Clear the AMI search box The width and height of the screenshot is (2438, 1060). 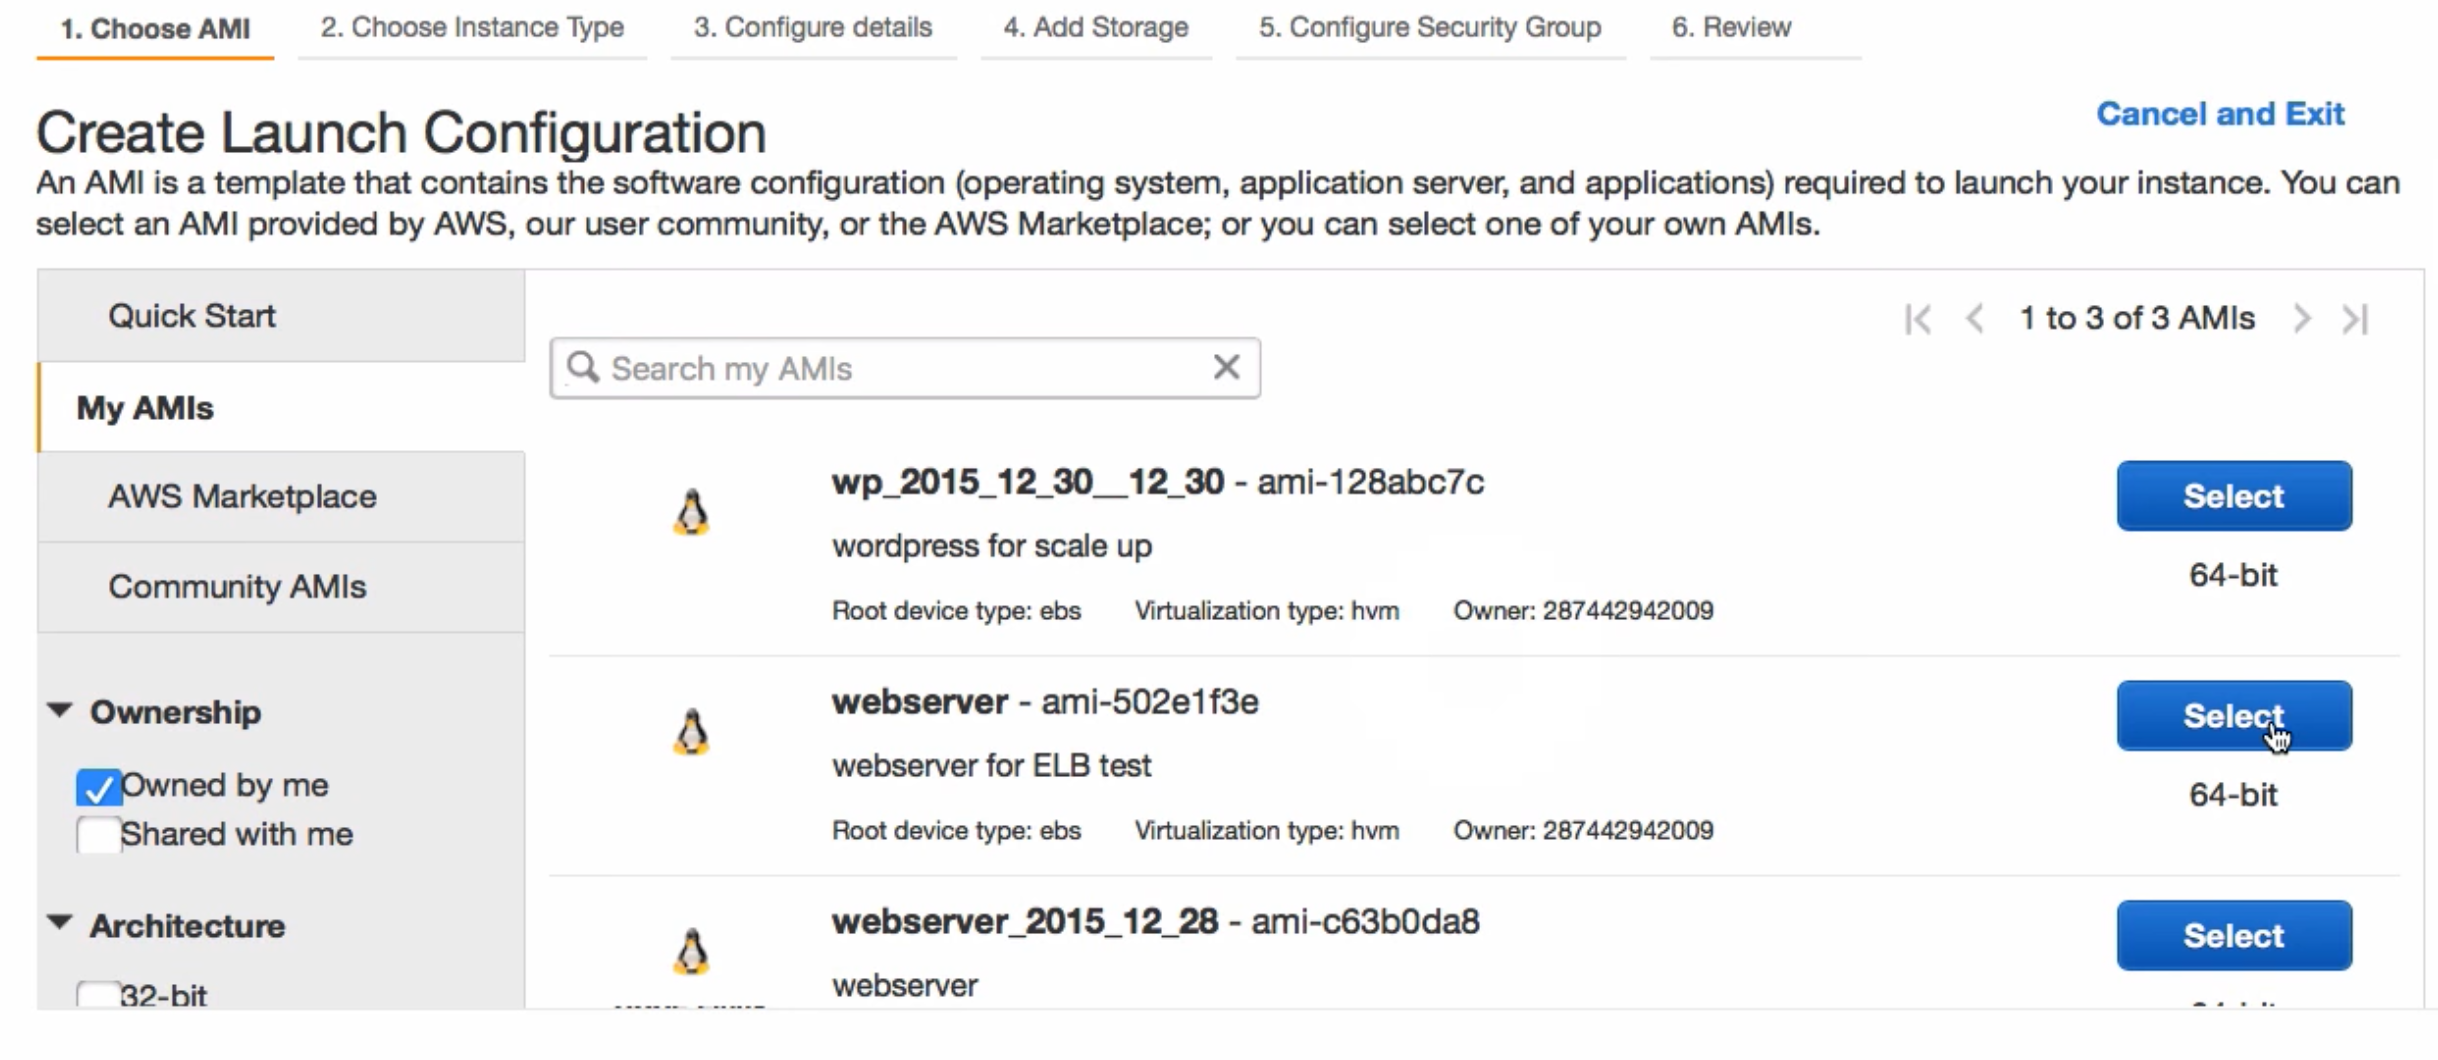click(1226, 367)
